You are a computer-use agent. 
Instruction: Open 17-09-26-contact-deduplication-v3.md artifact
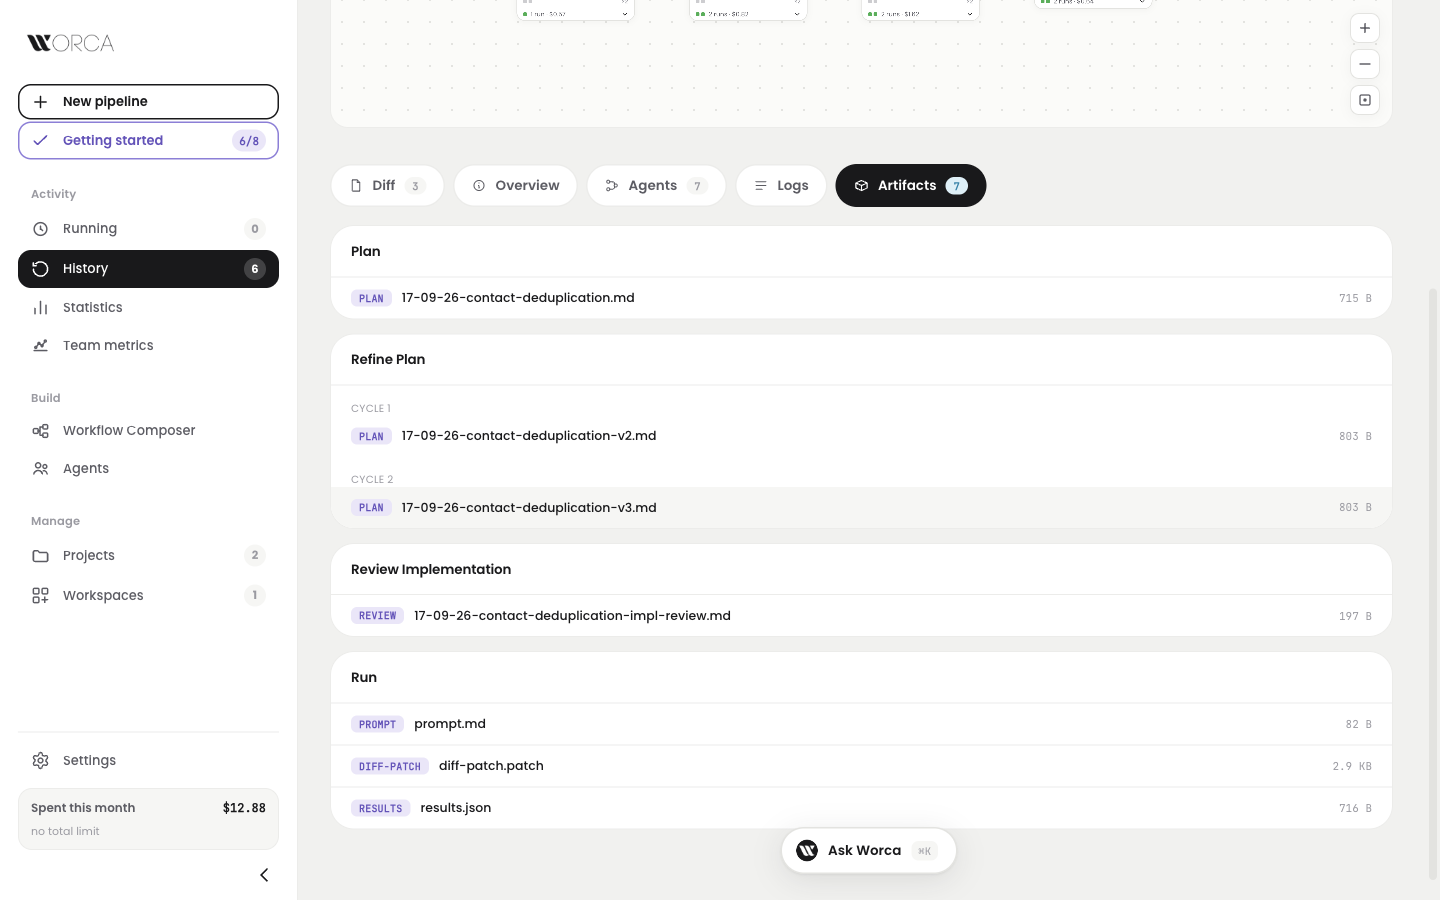point(861,508)
